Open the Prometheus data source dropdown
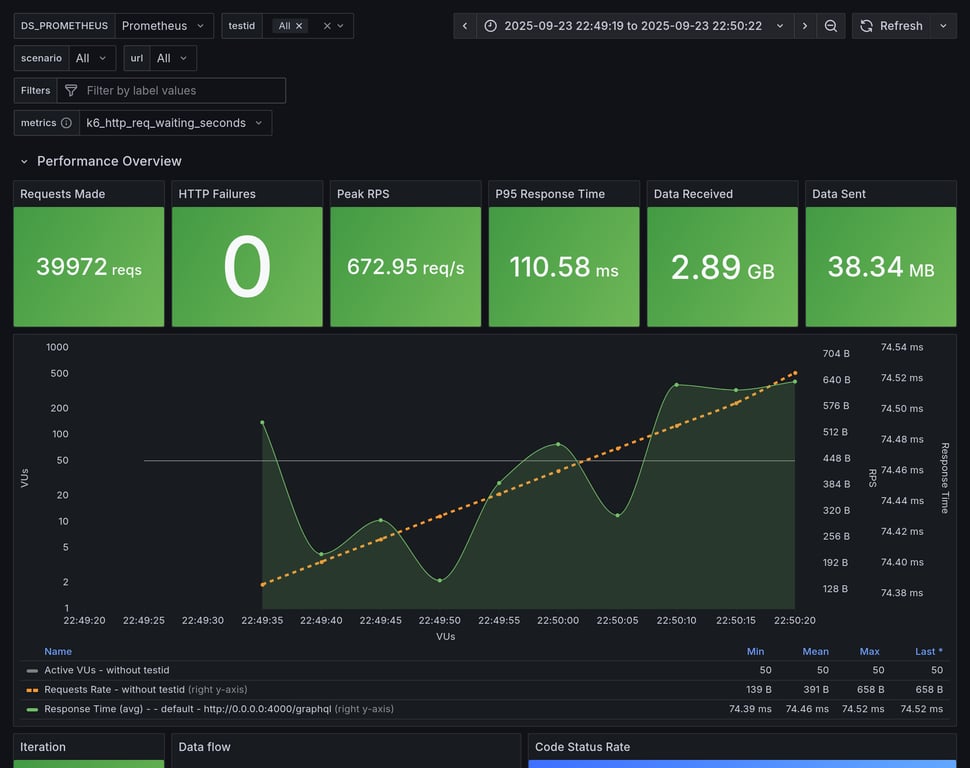The width and height of the screenshot is (970, 768). tap(164, 26)
